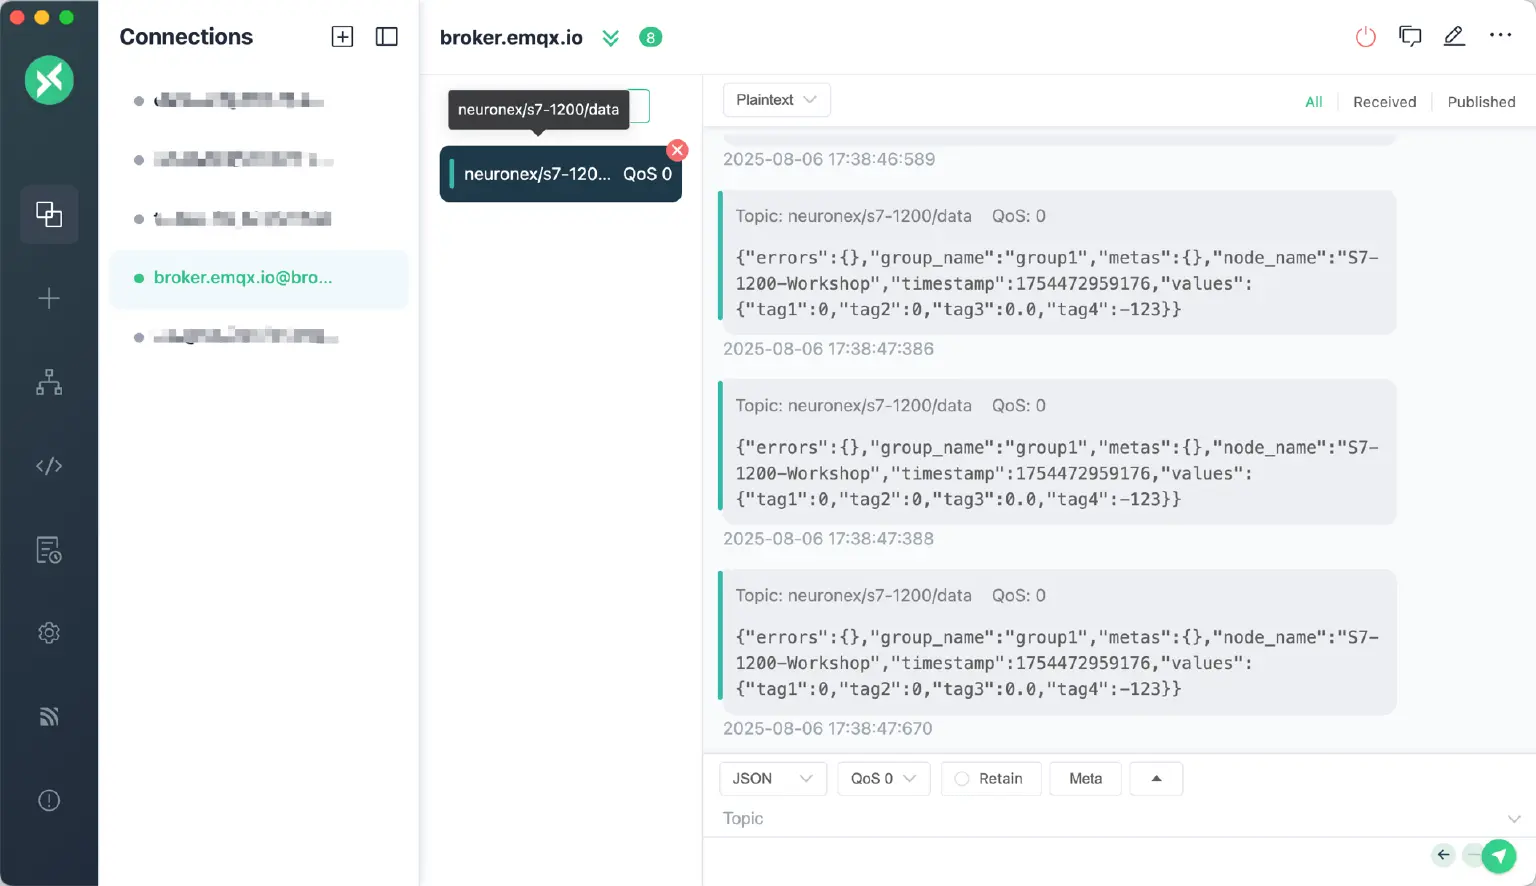This screenshot has height=886, width=1536.
Task: Open the Plaintext format dropdown
Action: [x=776, y=100]
